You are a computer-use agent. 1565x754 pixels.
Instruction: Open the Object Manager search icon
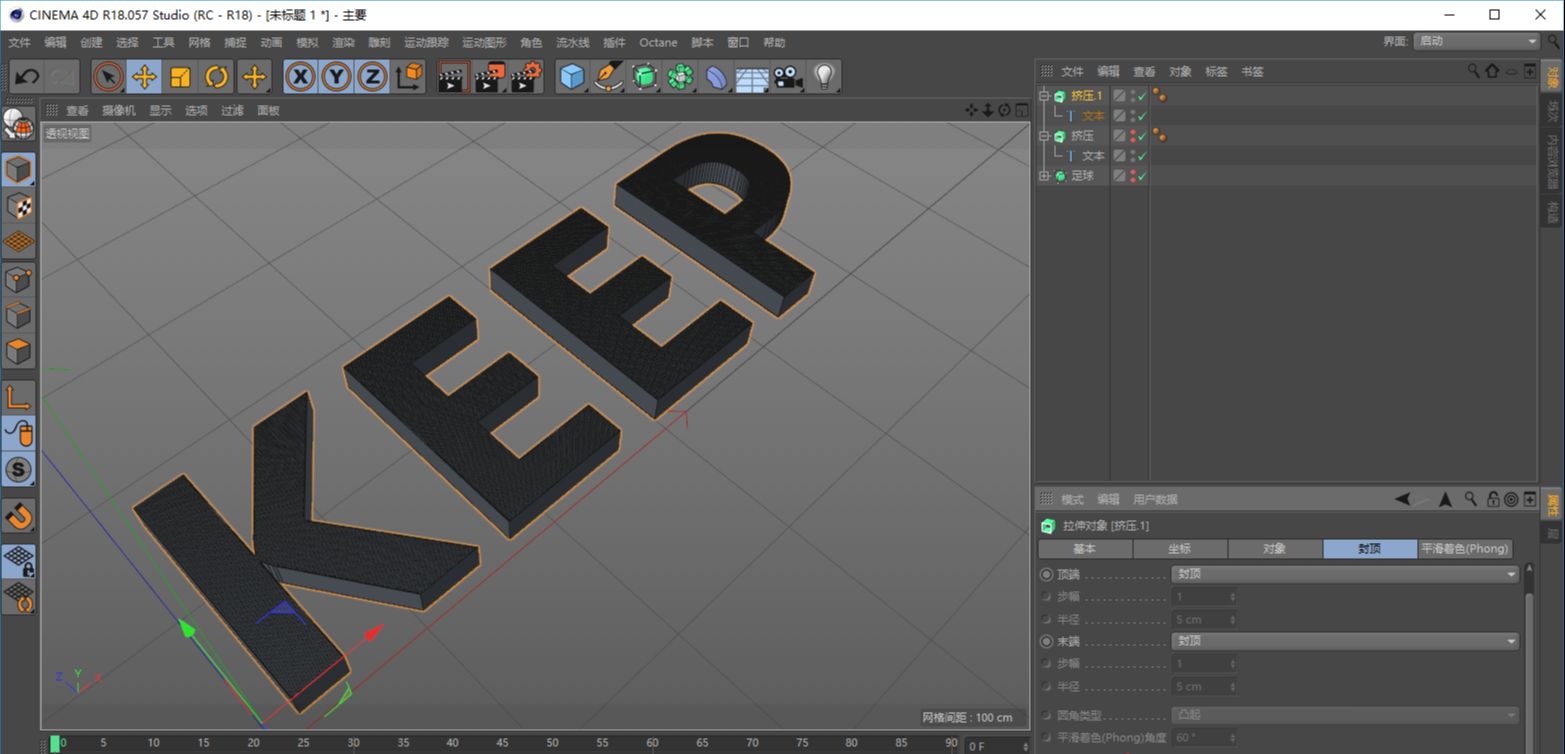pos(1473,71)
